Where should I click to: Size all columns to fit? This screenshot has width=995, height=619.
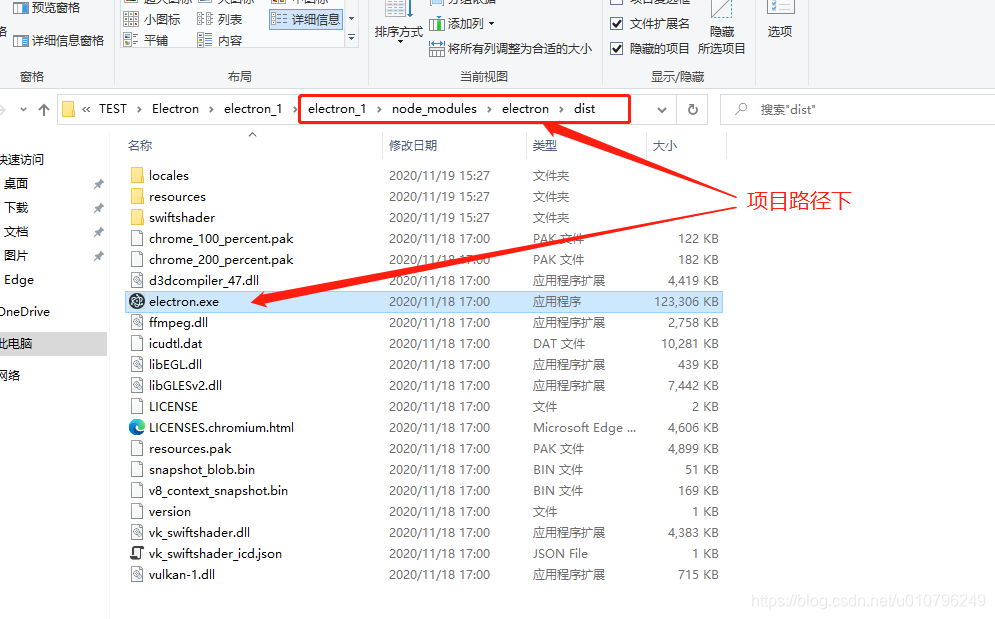click(x=511, y=48)
